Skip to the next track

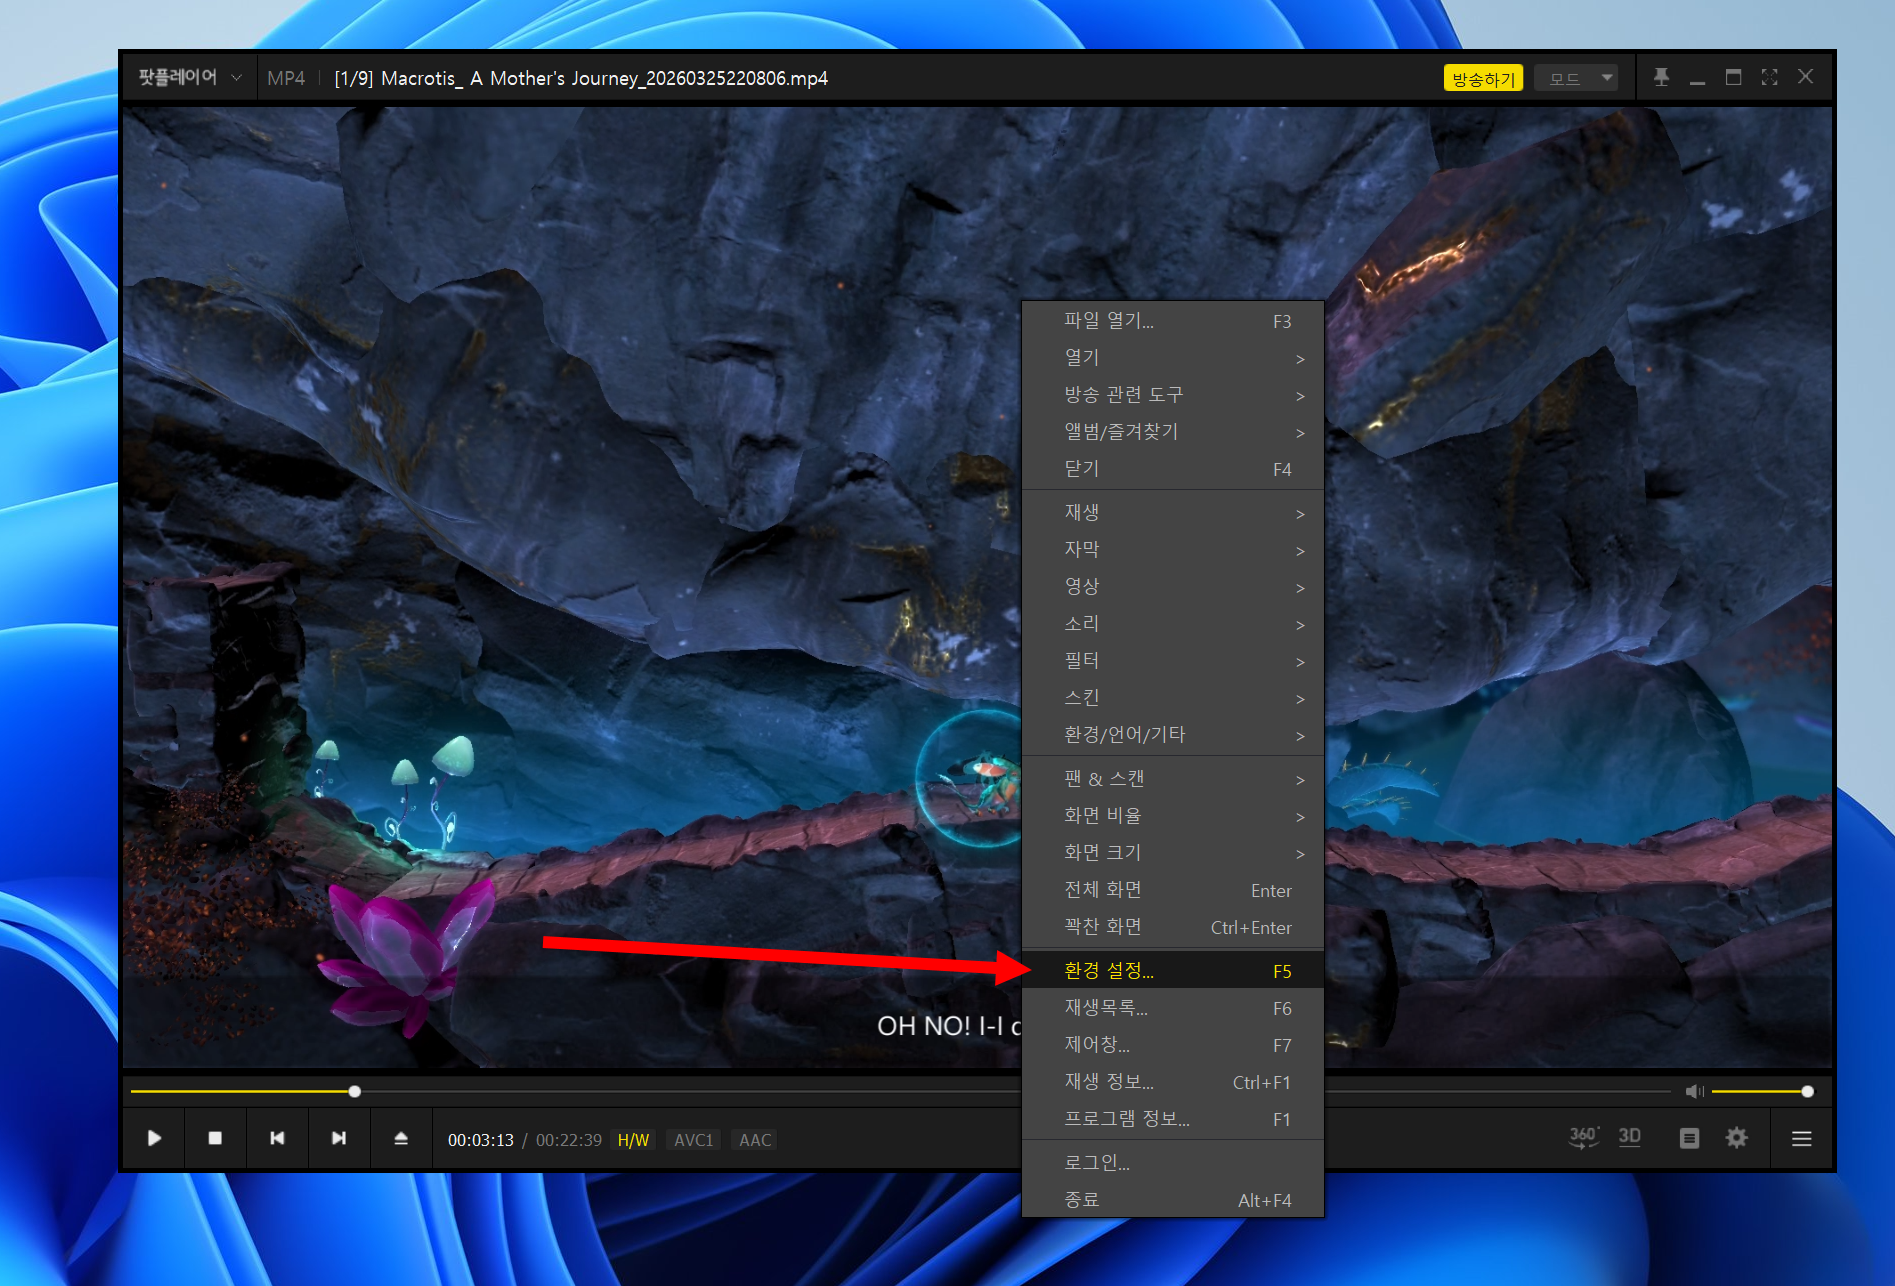pyautogui.click(x=339, y=1138)
